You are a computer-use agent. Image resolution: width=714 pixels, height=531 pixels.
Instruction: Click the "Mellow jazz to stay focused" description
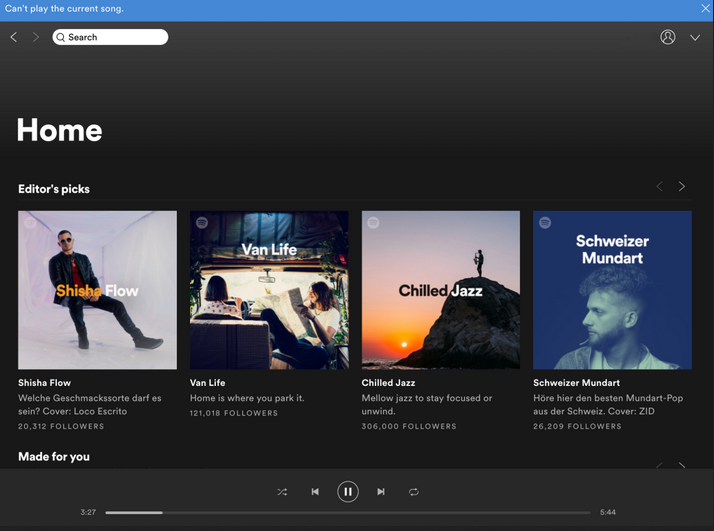[x=427, y=404]
